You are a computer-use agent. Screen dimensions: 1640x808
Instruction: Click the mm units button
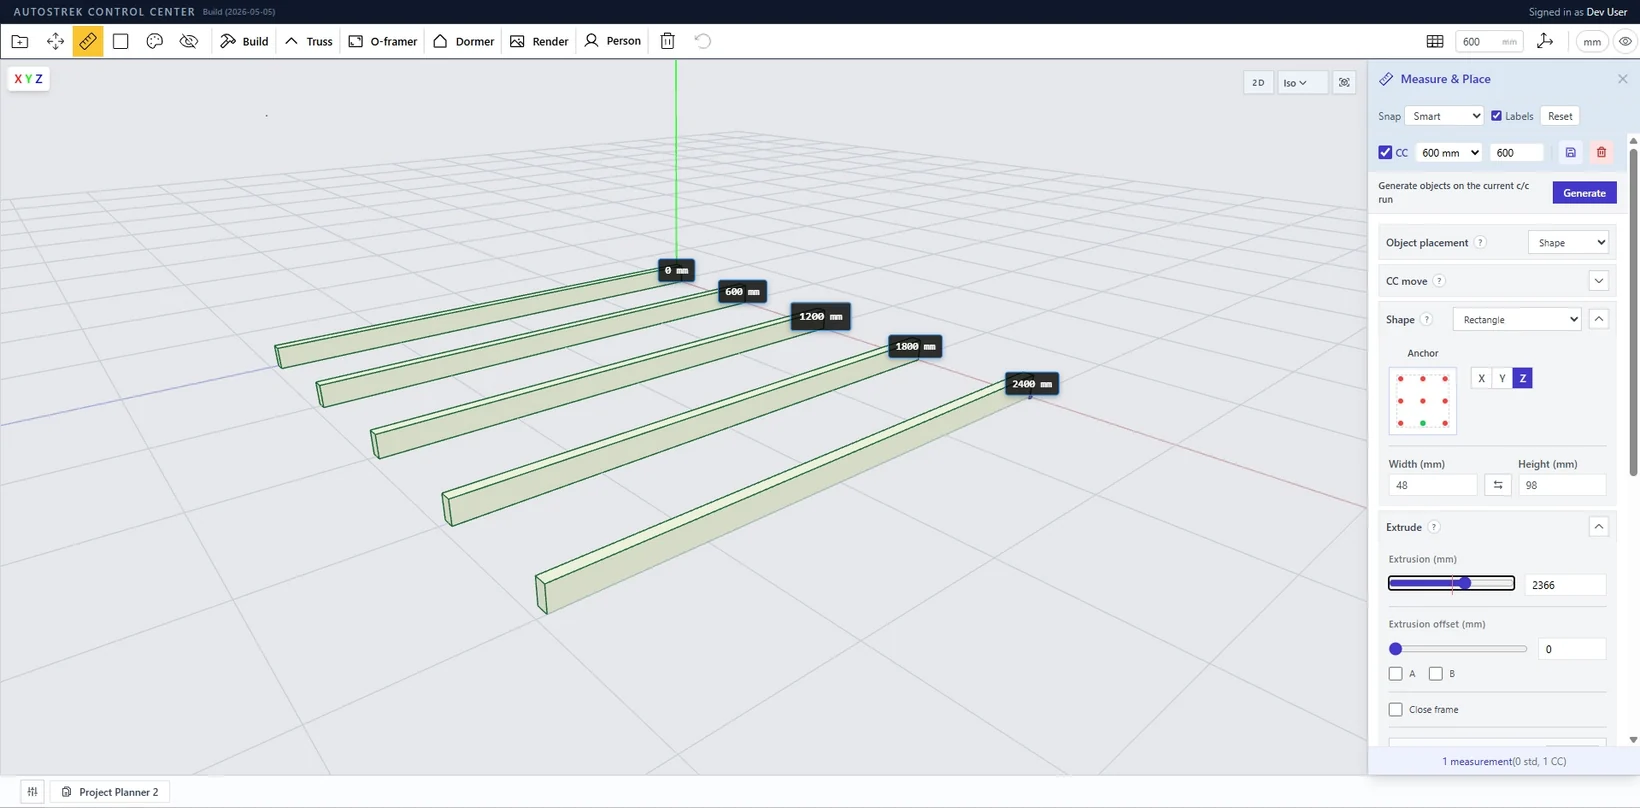point(1592,41)
